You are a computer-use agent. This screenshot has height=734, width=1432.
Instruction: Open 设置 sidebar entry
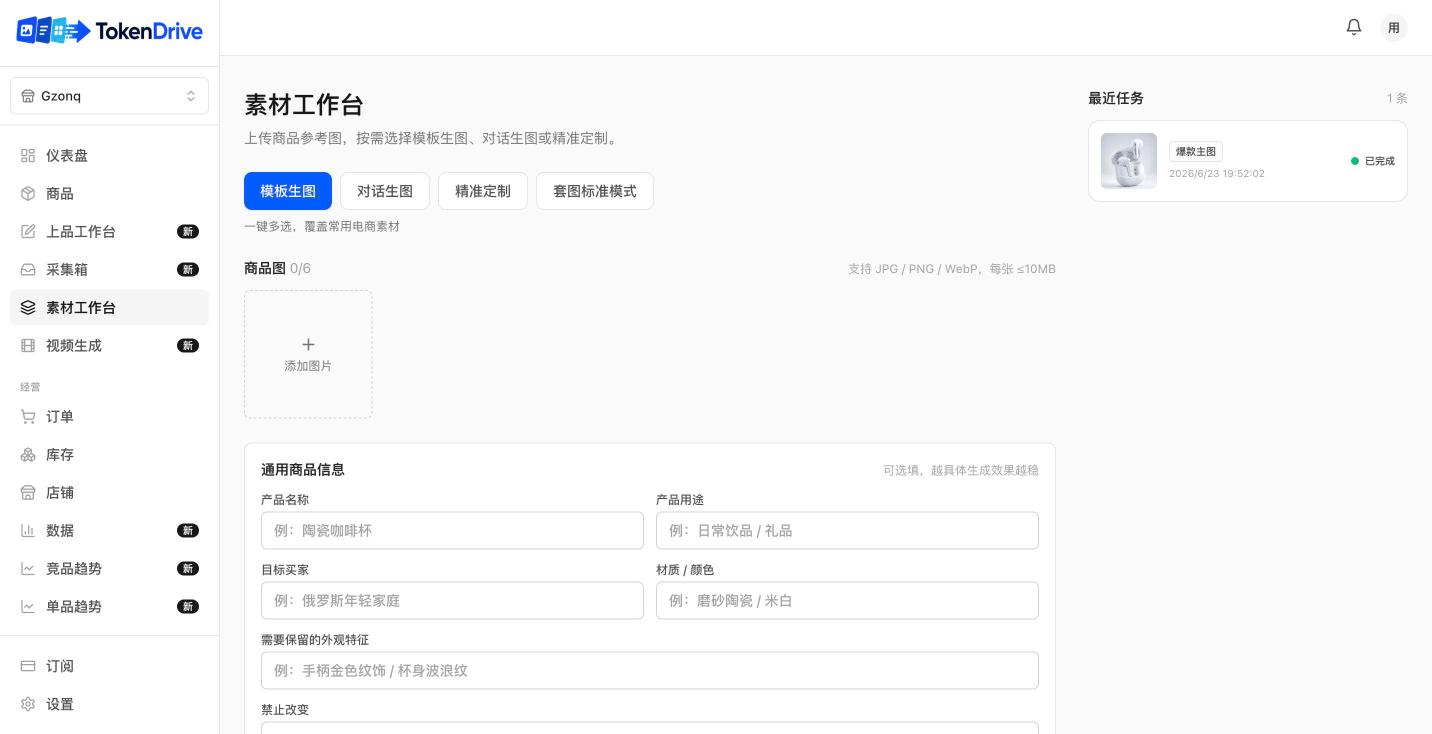coord(109,704)
